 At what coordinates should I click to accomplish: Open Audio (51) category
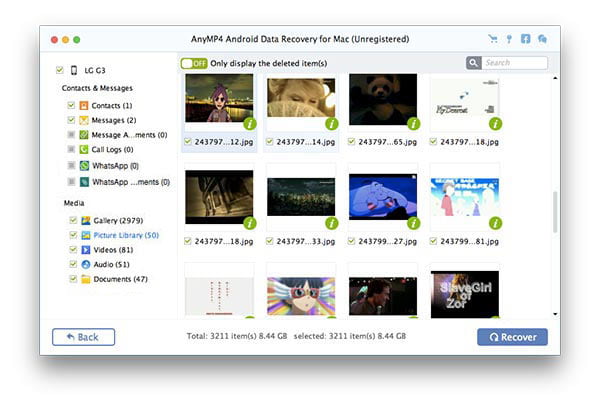(x=111, y=264)
